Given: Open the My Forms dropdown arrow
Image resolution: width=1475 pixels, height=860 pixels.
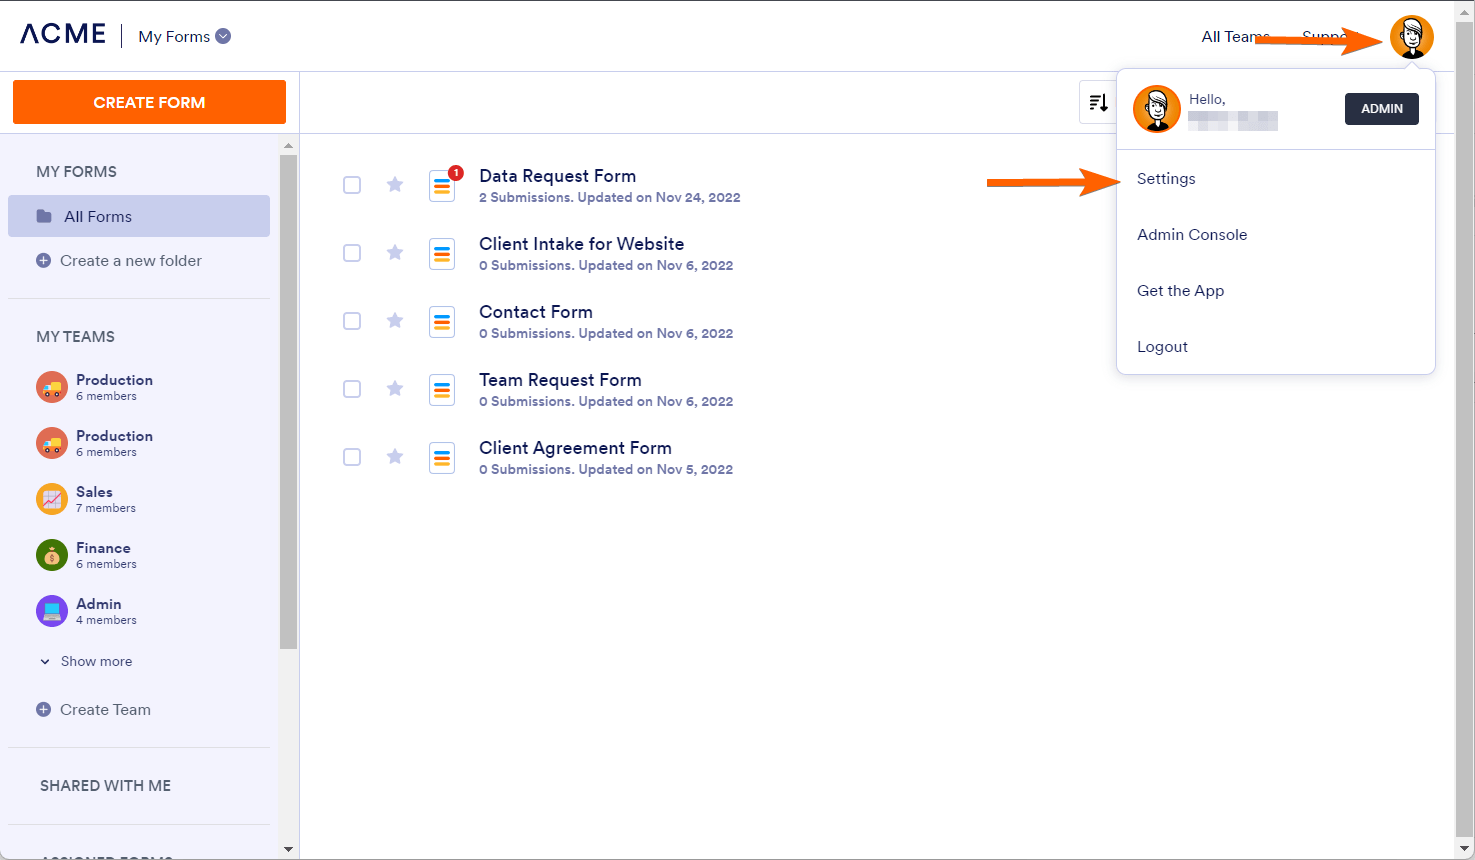Looking at the screenshot, I should coord(223,36).
